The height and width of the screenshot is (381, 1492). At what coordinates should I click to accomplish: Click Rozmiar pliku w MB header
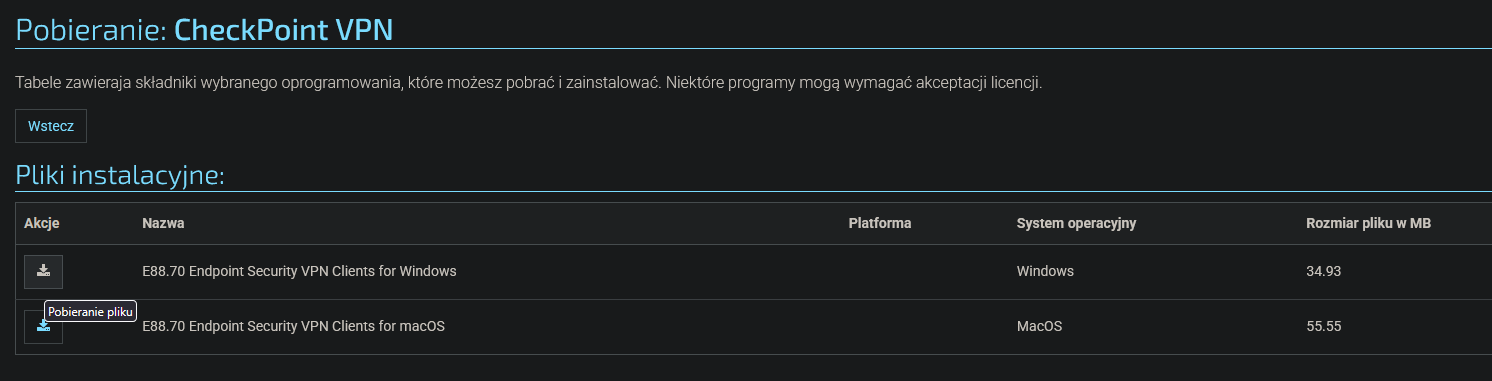1368,223
